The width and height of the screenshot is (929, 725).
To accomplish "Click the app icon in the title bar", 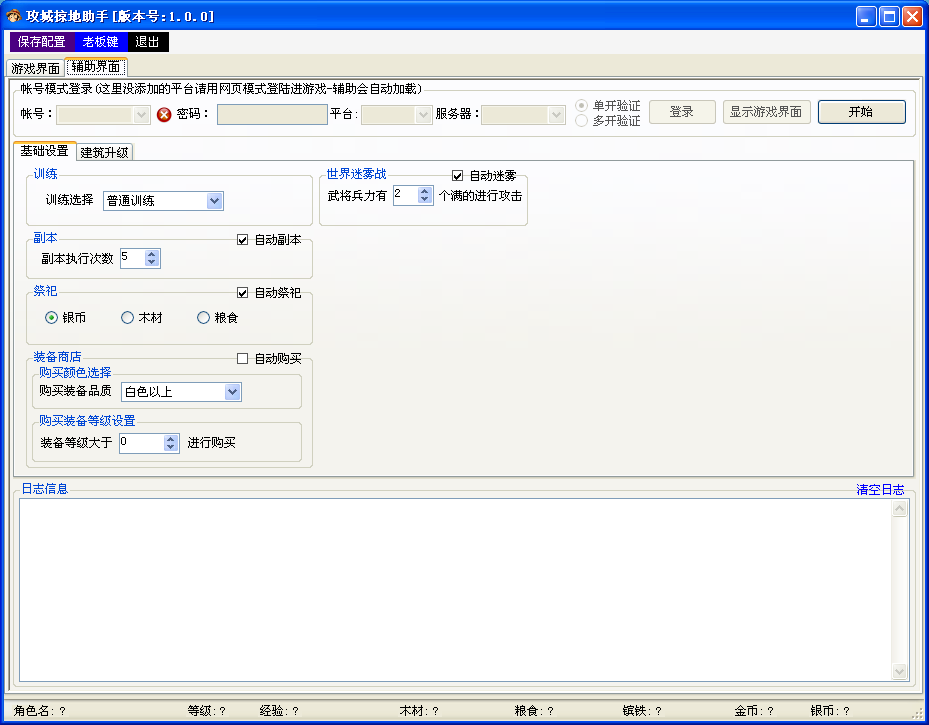I will (x=13, y=16).
